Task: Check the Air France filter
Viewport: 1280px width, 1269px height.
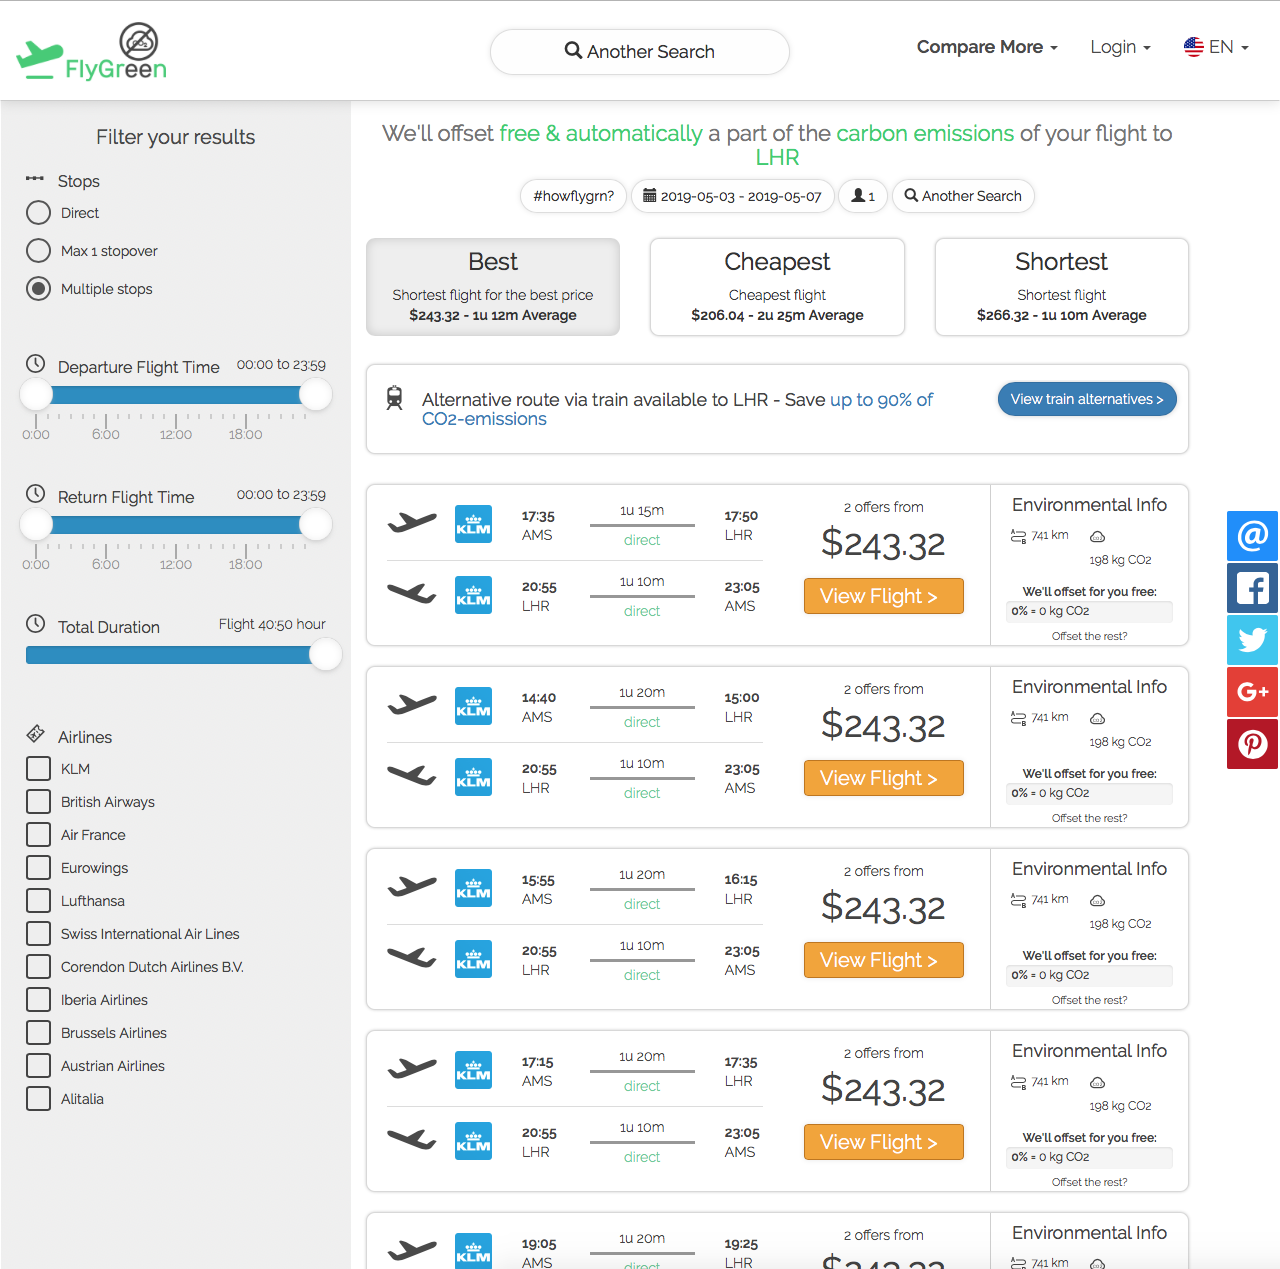Action: point(38,835)
